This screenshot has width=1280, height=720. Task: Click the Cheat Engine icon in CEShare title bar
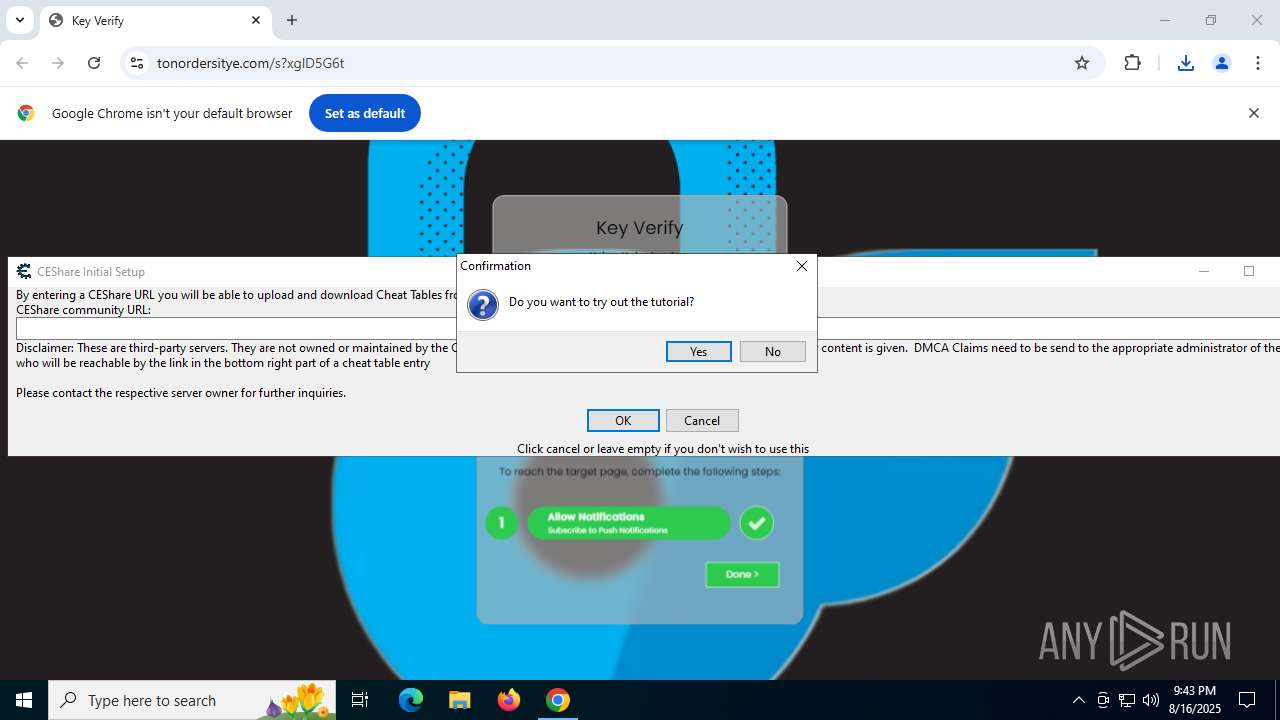coord(24,271)
